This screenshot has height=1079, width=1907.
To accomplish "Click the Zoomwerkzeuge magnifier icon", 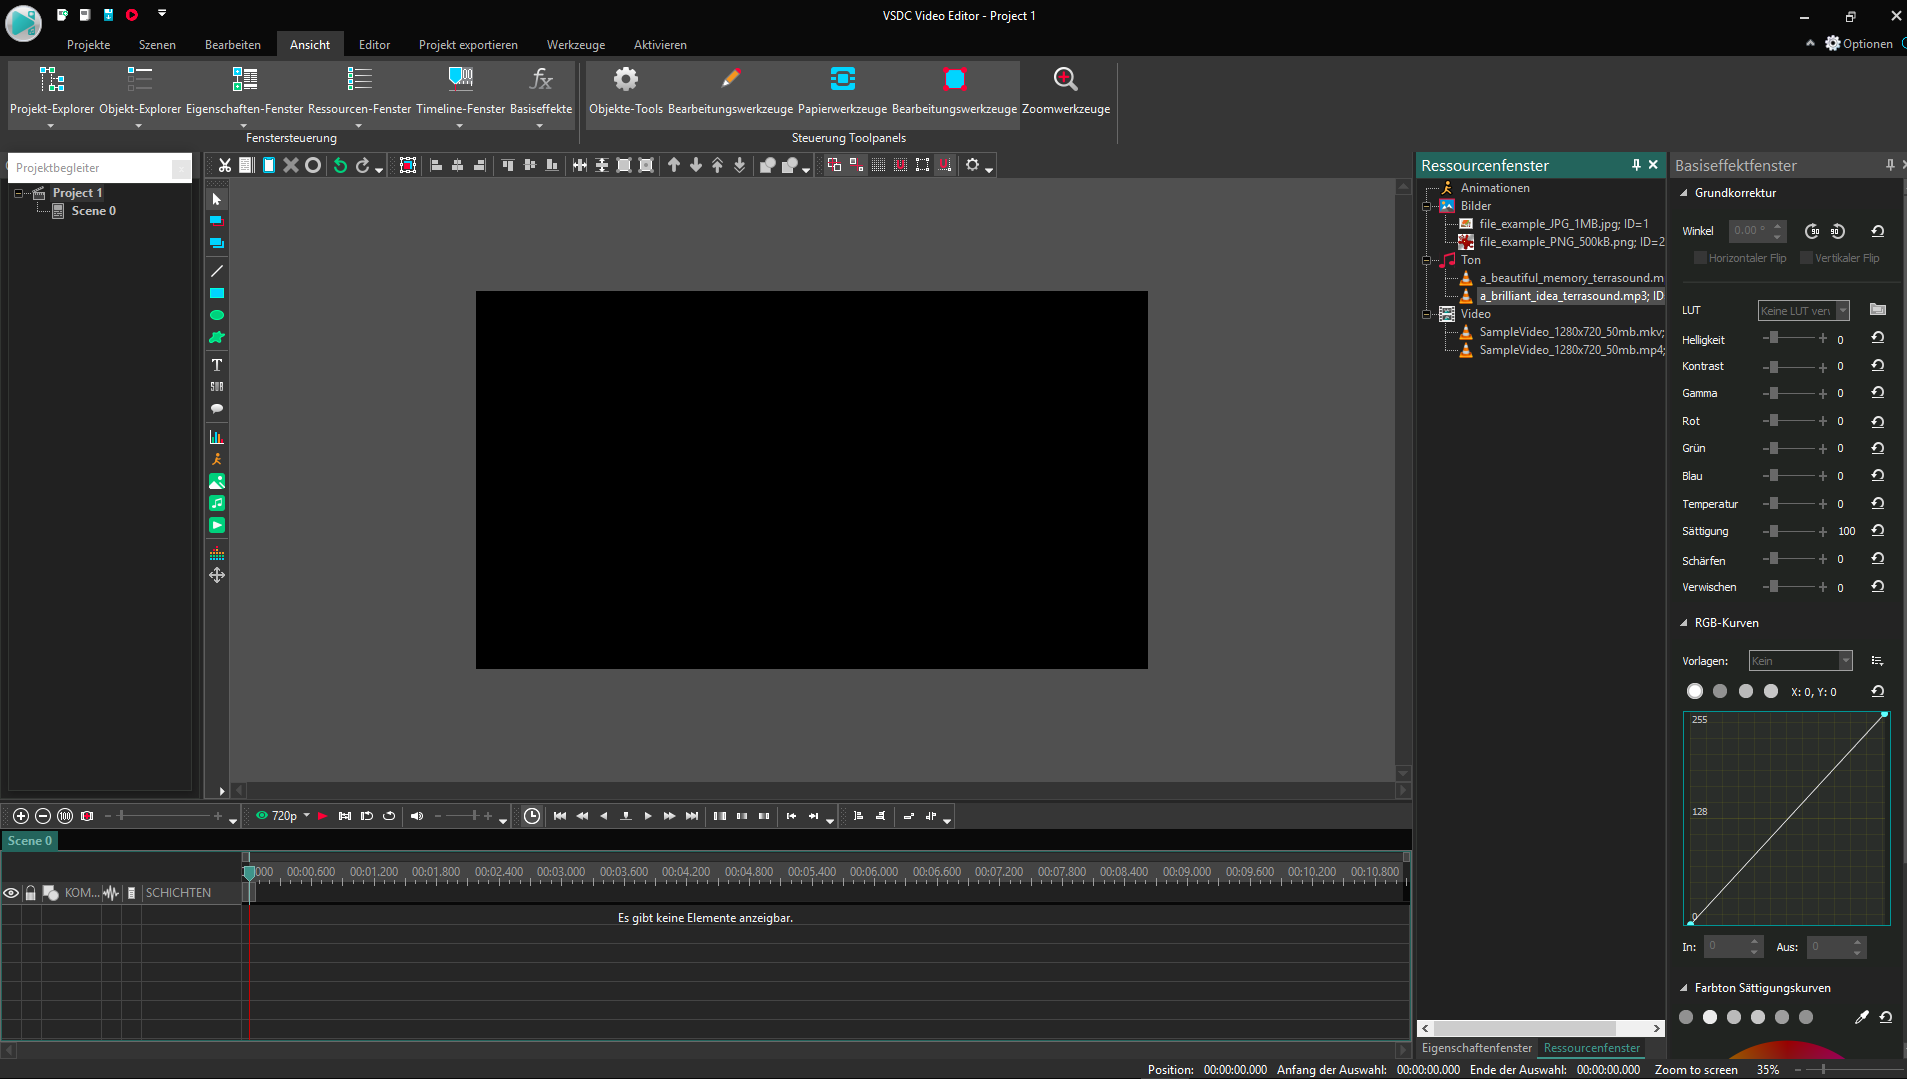I will (x=1065, y=80).
